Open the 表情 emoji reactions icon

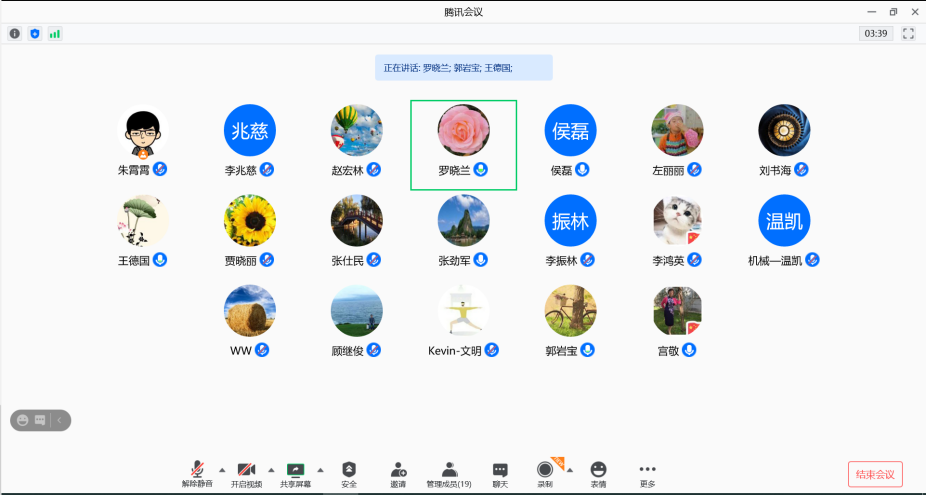[x=598, y=471]
